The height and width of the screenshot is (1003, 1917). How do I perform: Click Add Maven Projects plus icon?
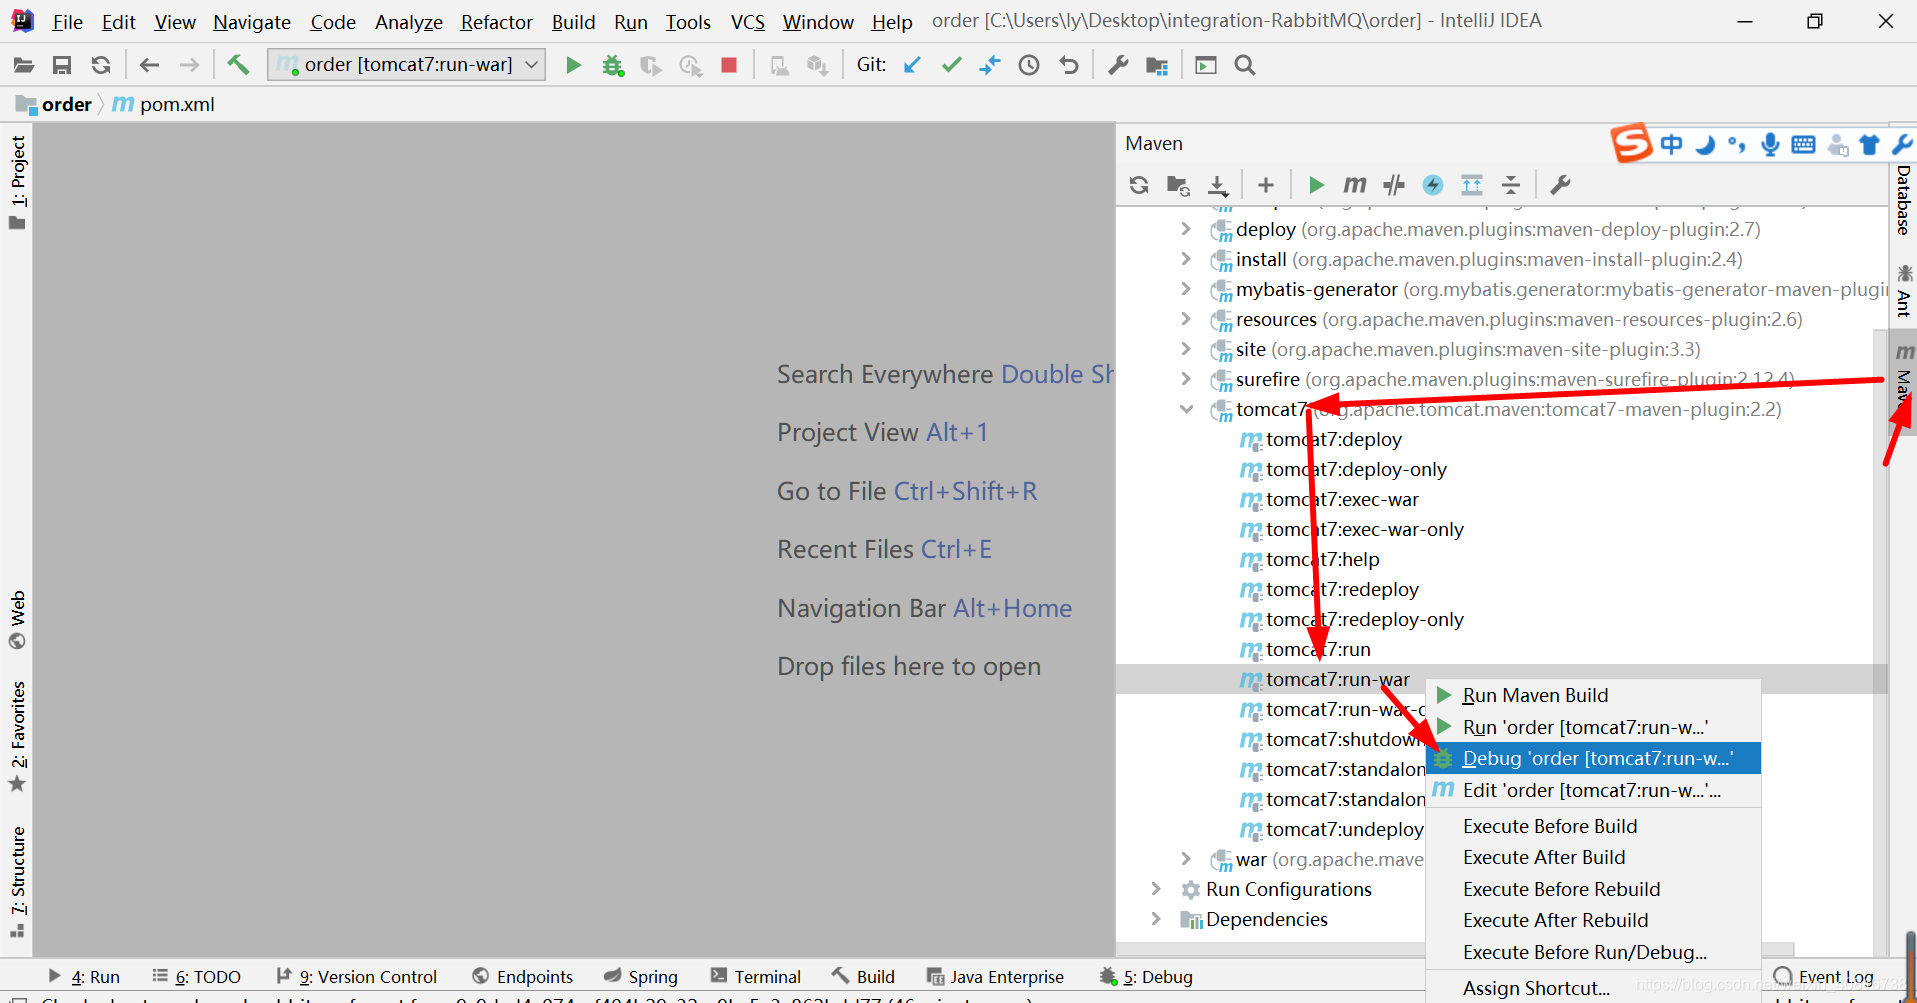(1266, 185)
